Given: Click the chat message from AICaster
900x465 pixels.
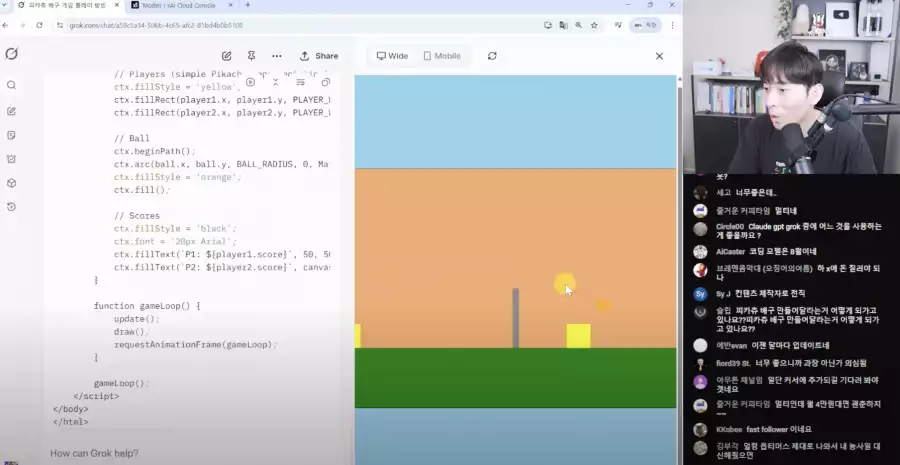Looking at the screenshot, I should coord(766,251).
